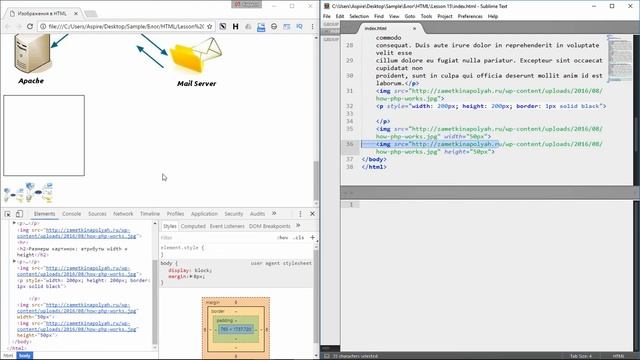Open Sublime Text View menu

[394, 16]
